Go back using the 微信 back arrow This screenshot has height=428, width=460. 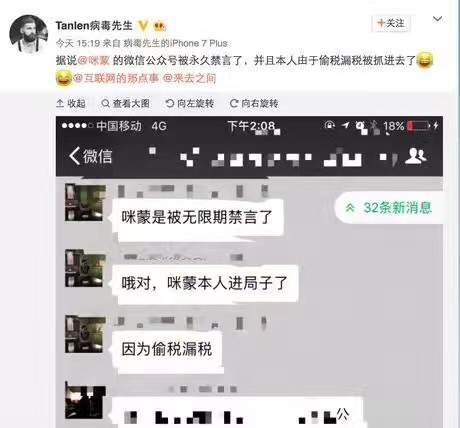90,156
